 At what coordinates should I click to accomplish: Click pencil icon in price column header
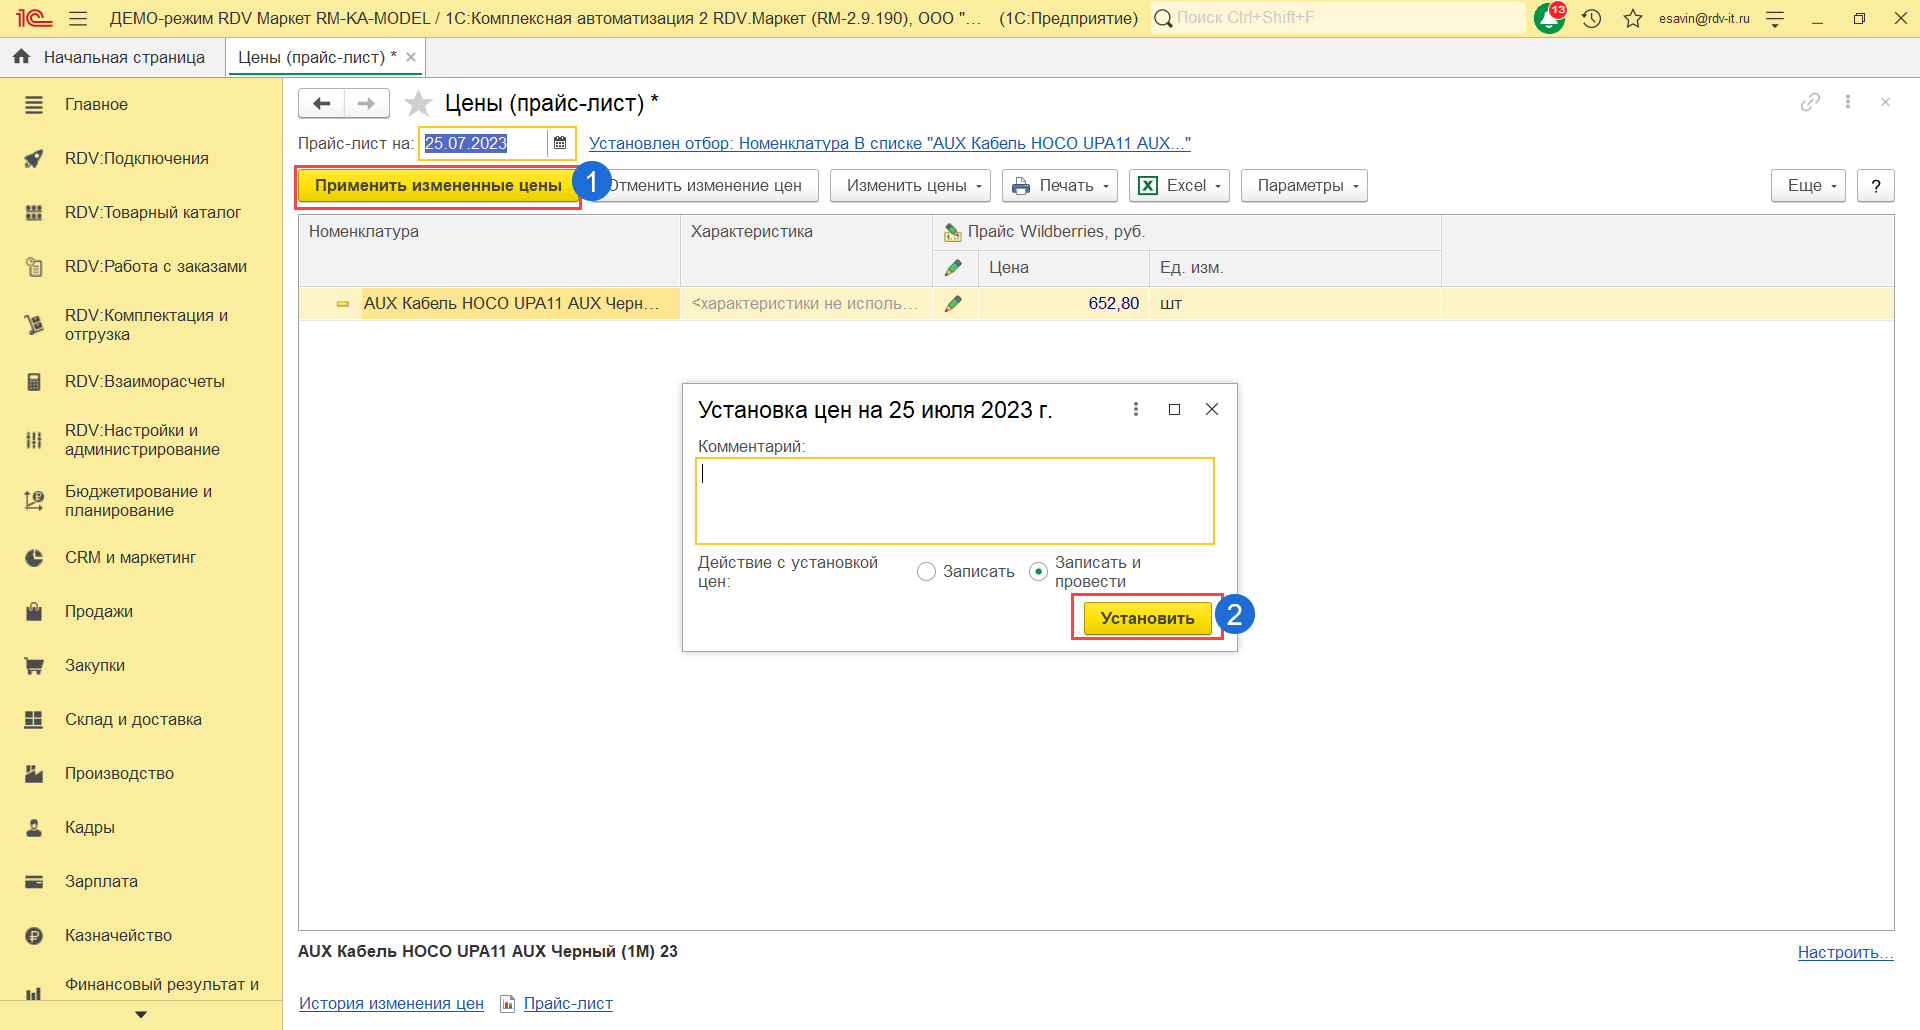coord(954,267)
